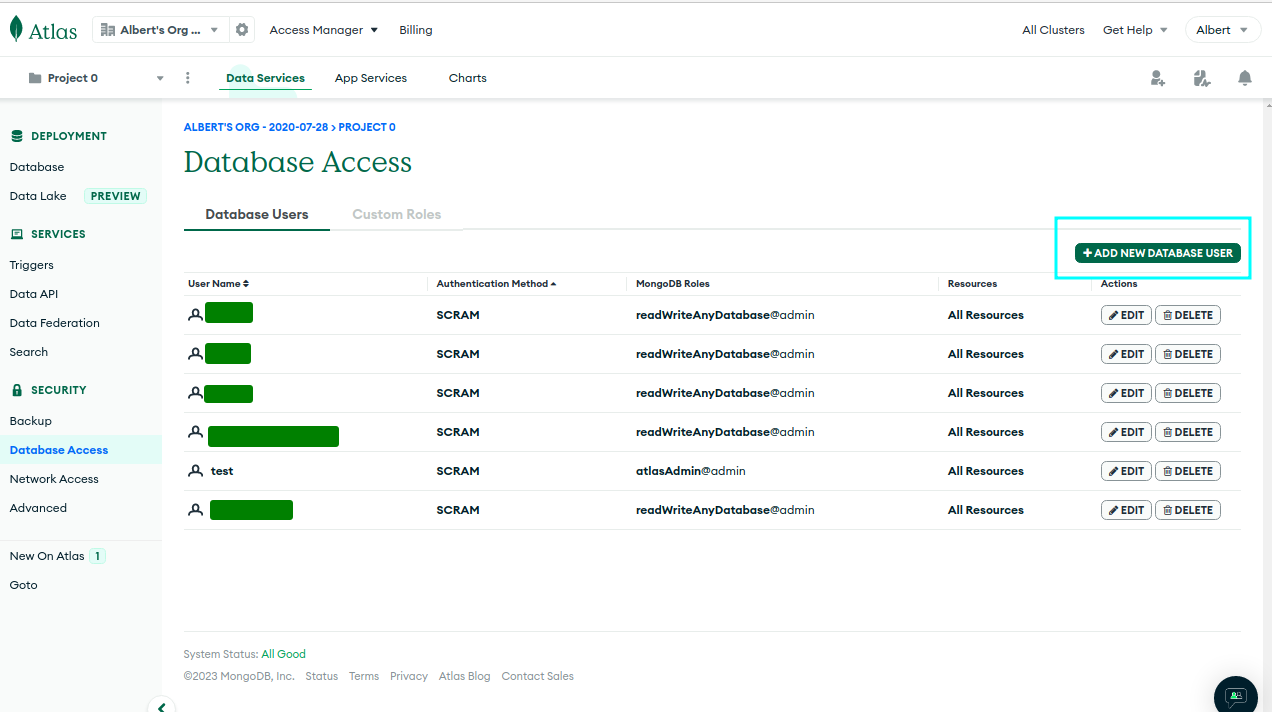The width and height of the screenshot is (1272, 712).
Task: Open the Atlas Blog footer link
Action: 465,676
